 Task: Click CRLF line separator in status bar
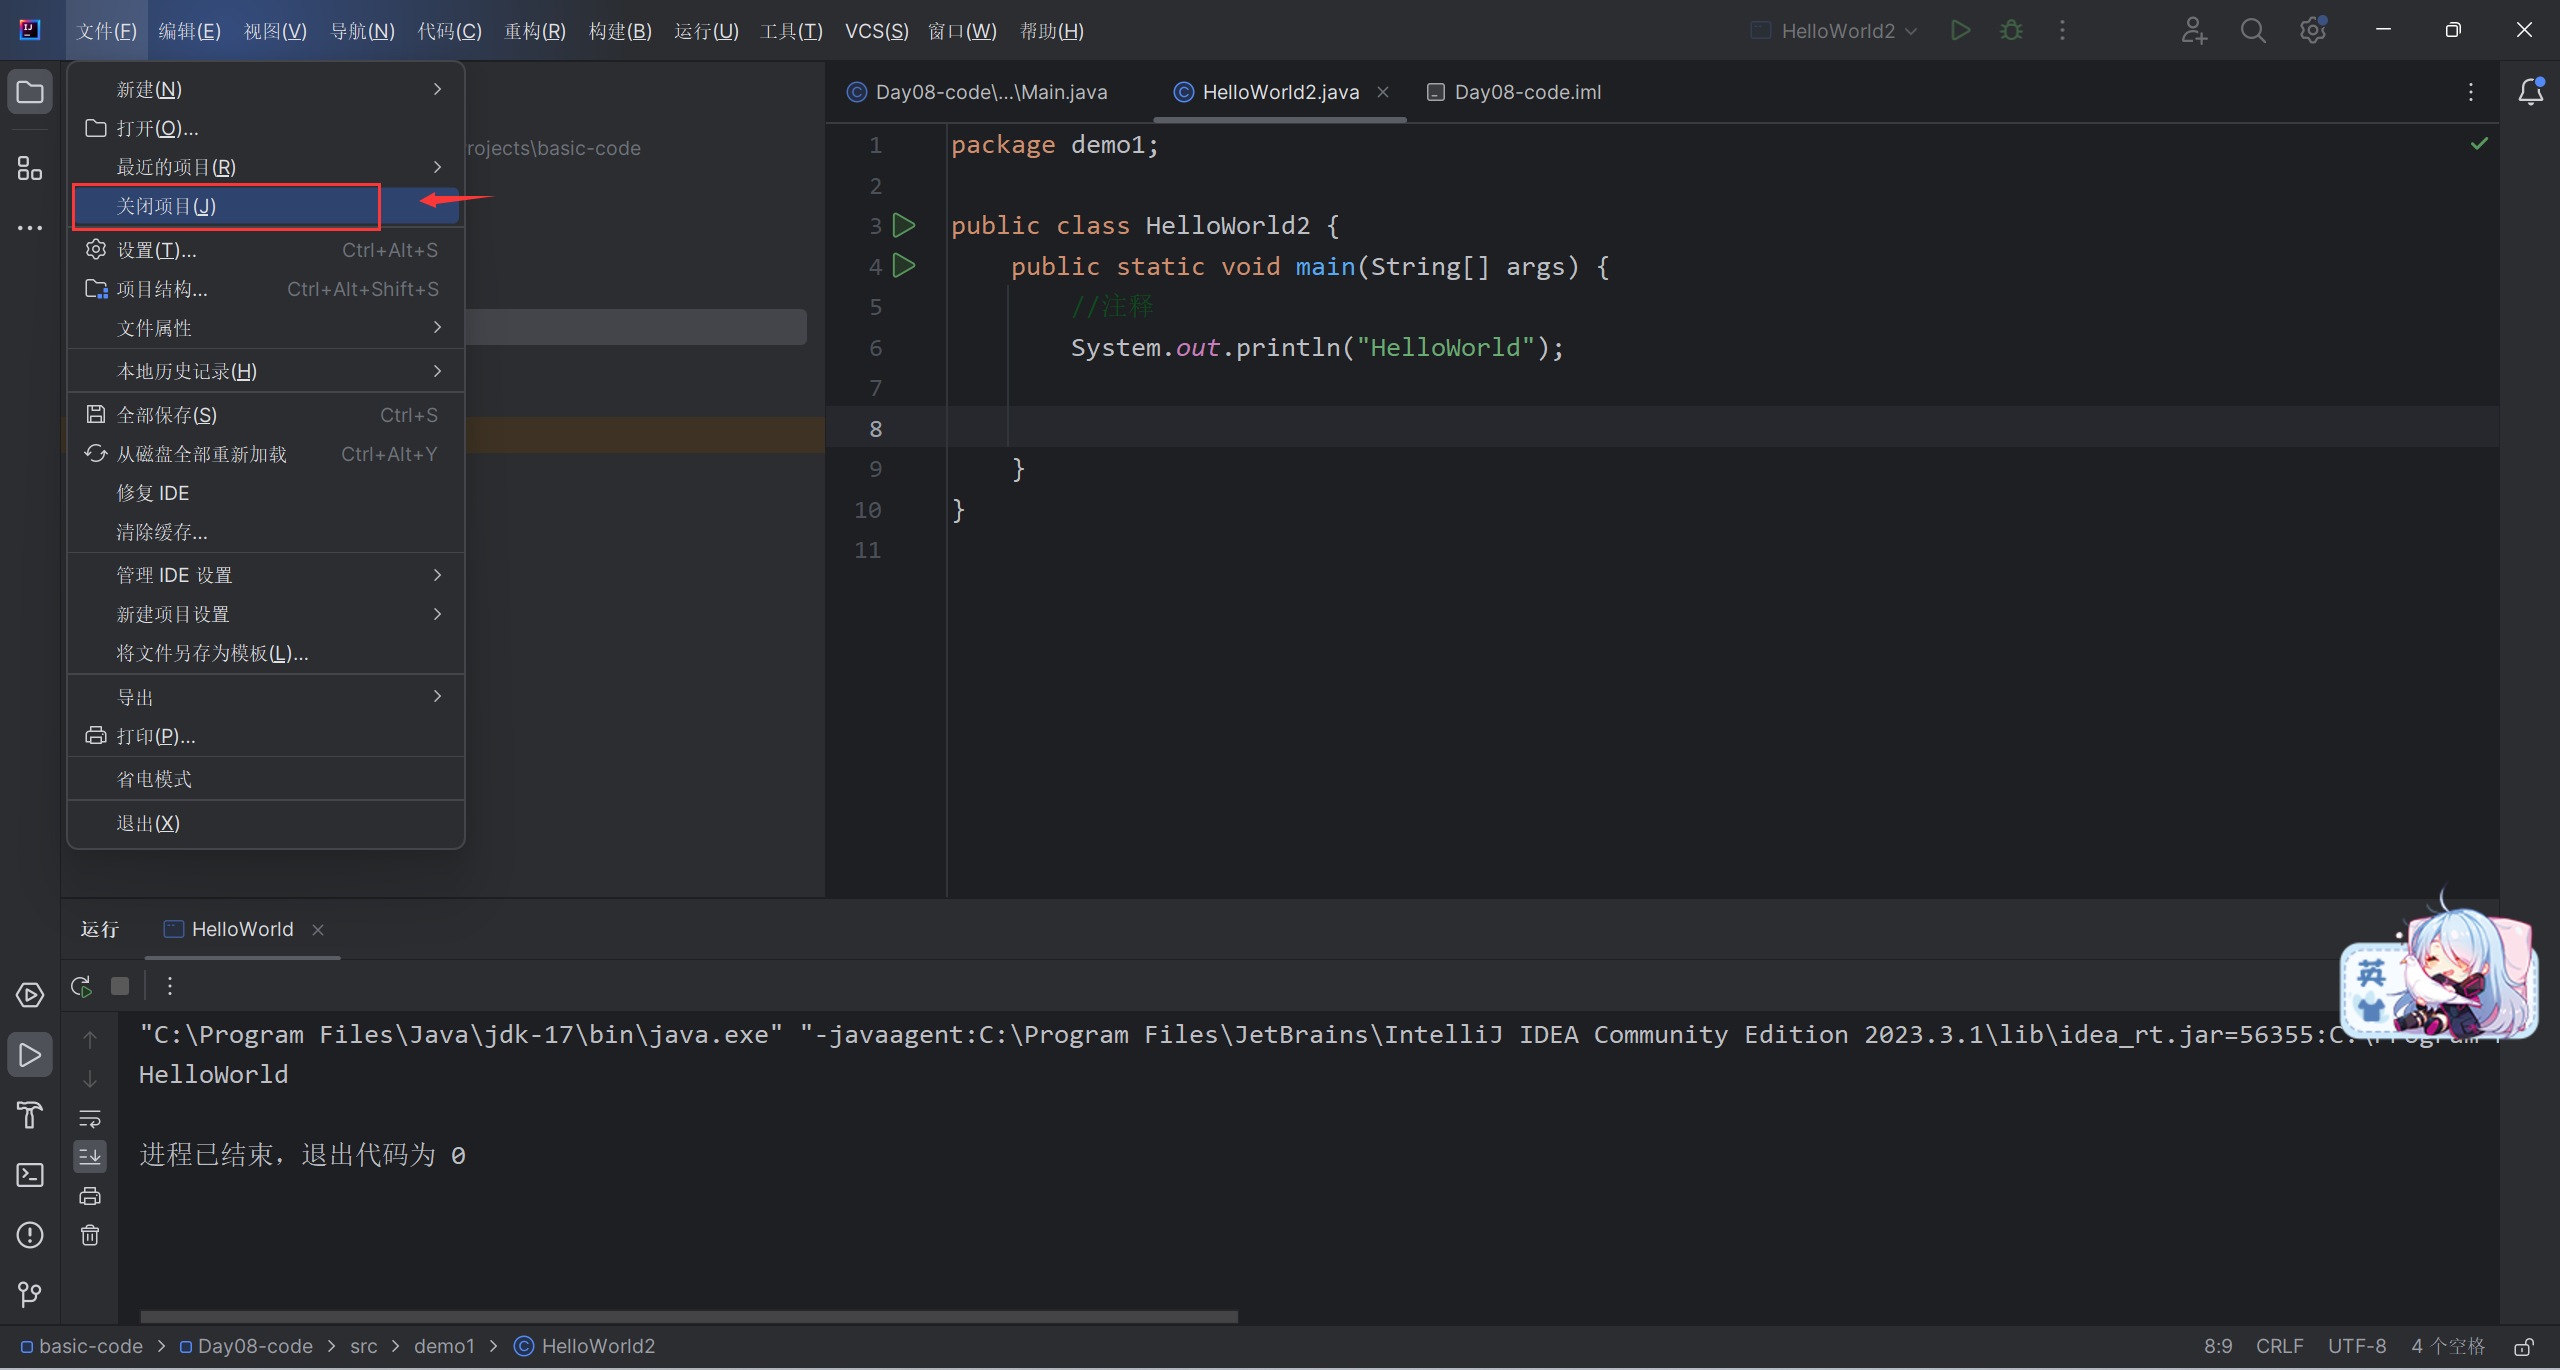click(x=2279, y=1346)
